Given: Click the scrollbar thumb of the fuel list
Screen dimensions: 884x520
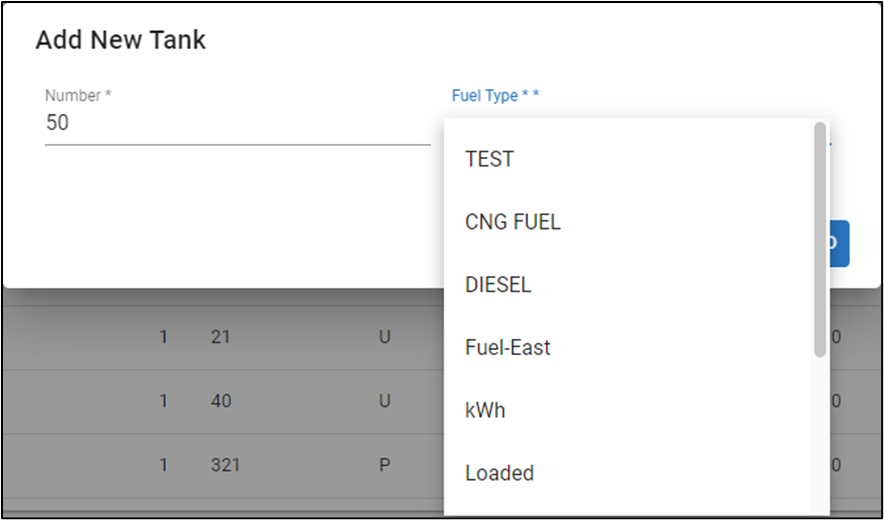Looking at the screenshot, I should click(x=820, y=238).
